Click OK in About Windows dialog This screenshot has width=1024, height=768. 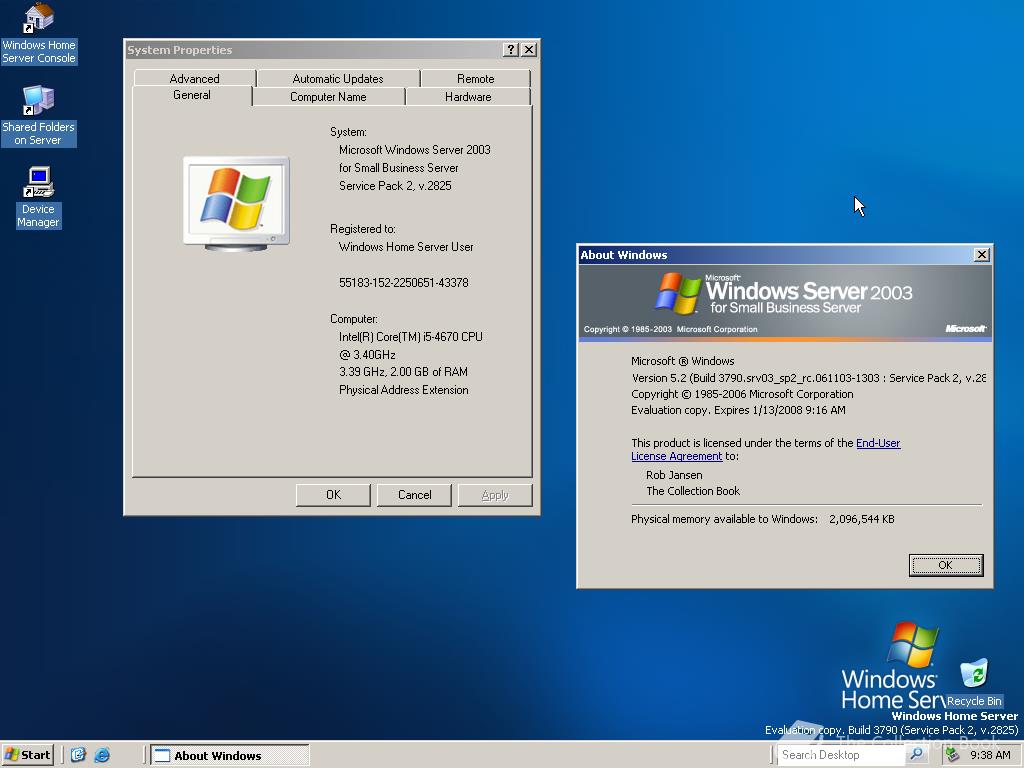946,565
